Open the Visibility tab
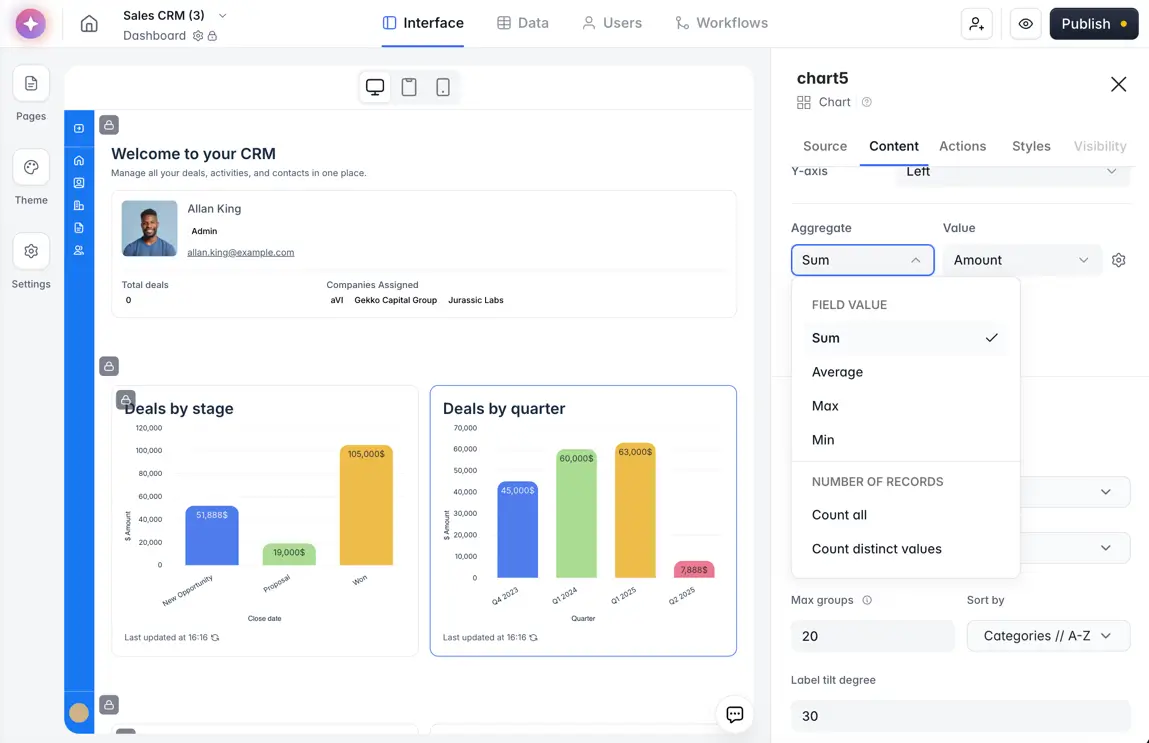This screenshot has width=1149, height=743. tap(1099, 146)
